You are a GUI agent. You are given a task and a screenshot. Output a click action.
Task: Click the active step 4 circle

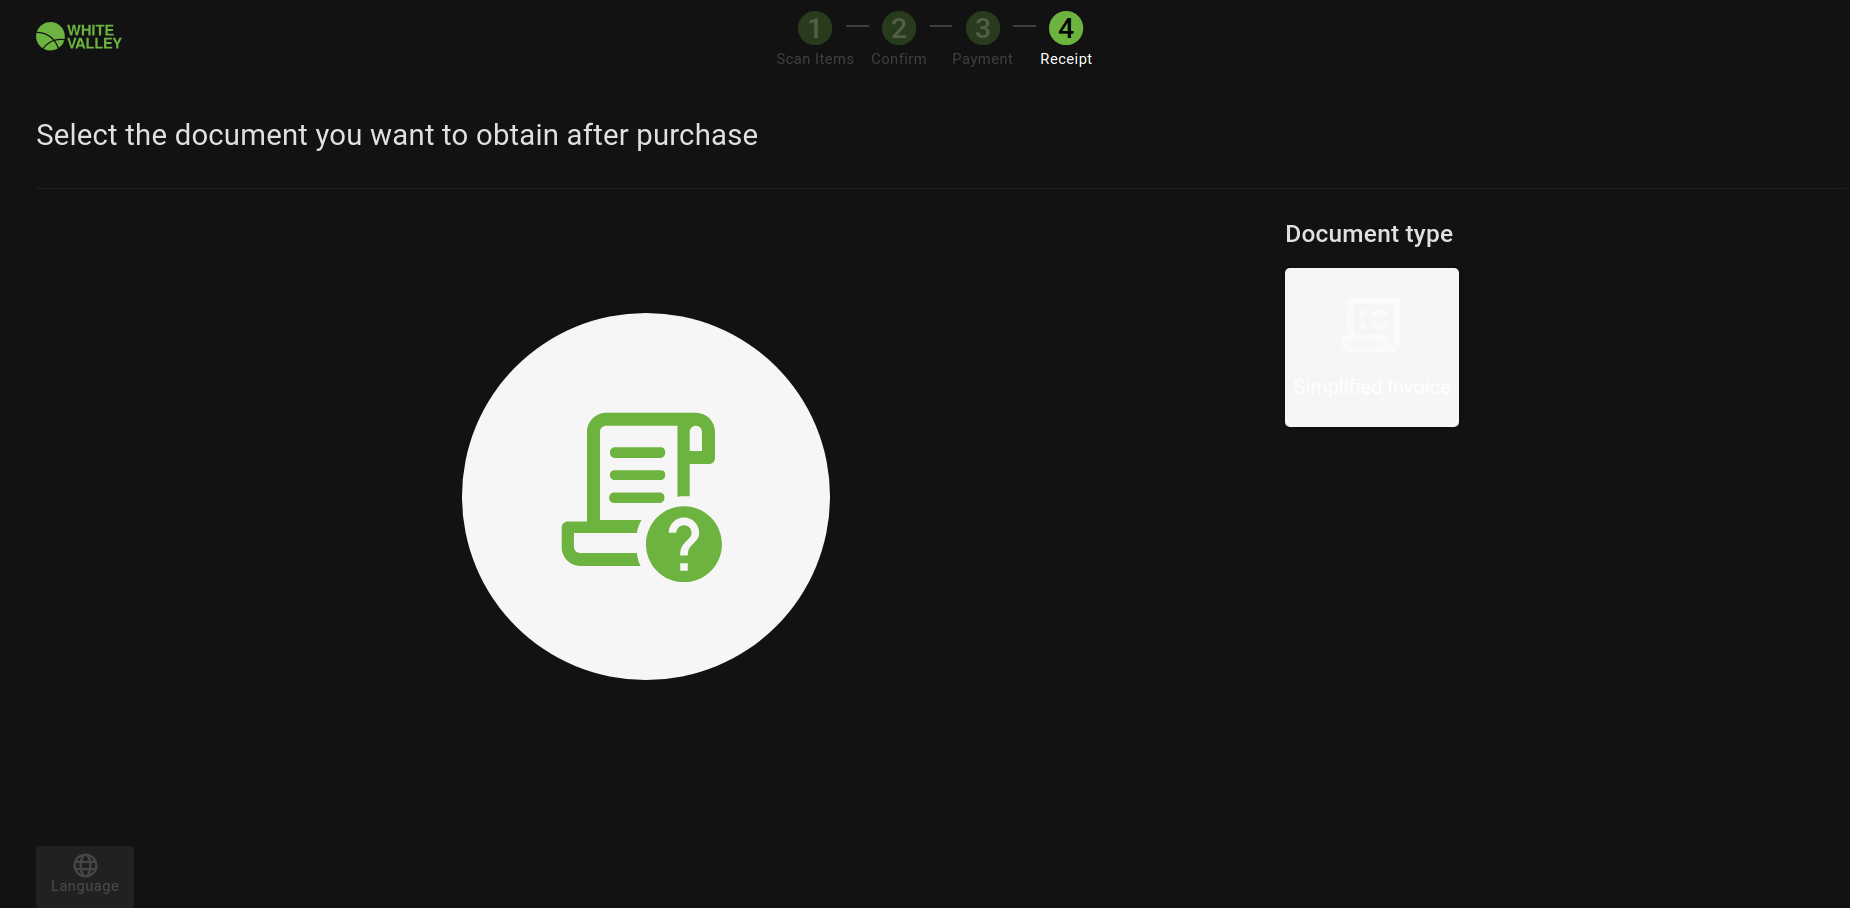click(1066, 28)
